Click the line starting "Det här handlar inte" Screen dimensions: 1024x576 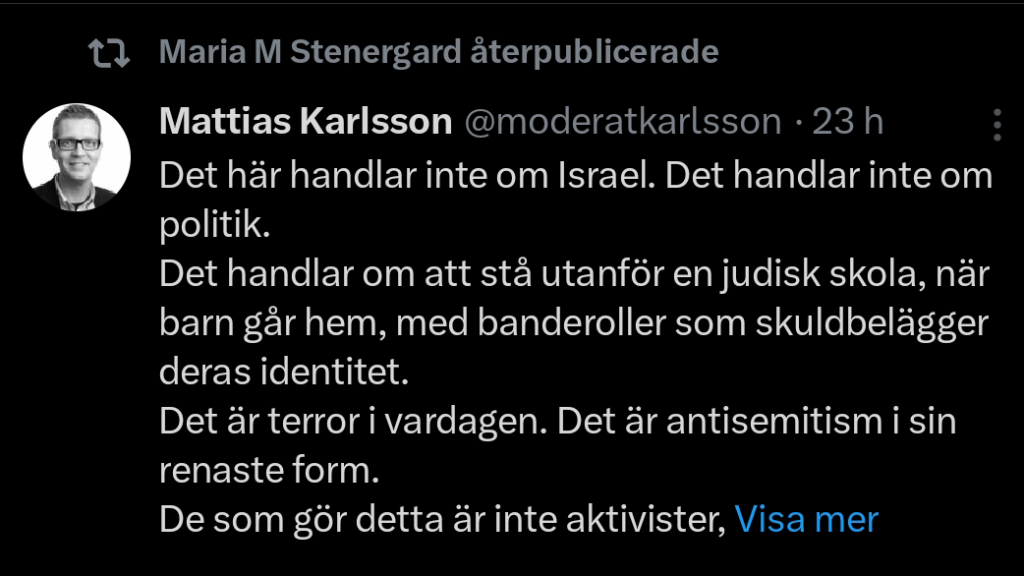coord(575,176)
